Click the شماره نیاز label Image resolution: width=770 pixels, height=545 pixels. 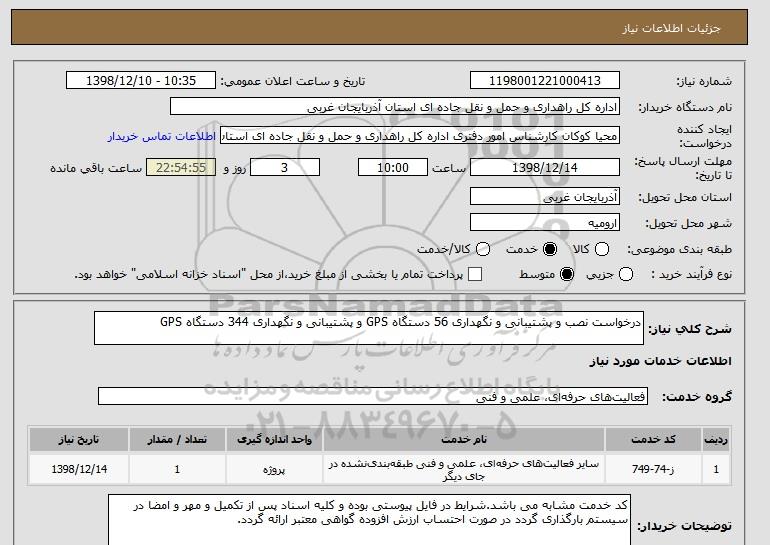pyautogui.click(x=704, y=81)
